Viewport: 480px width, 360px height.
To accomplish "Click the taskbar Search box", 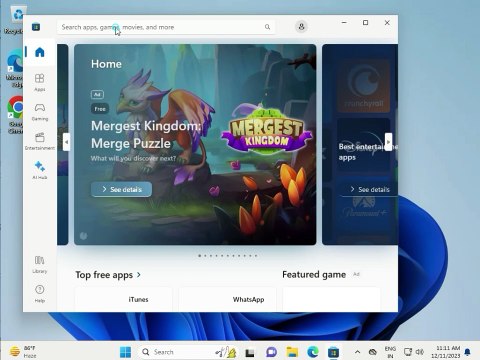I will pos(188,352).
